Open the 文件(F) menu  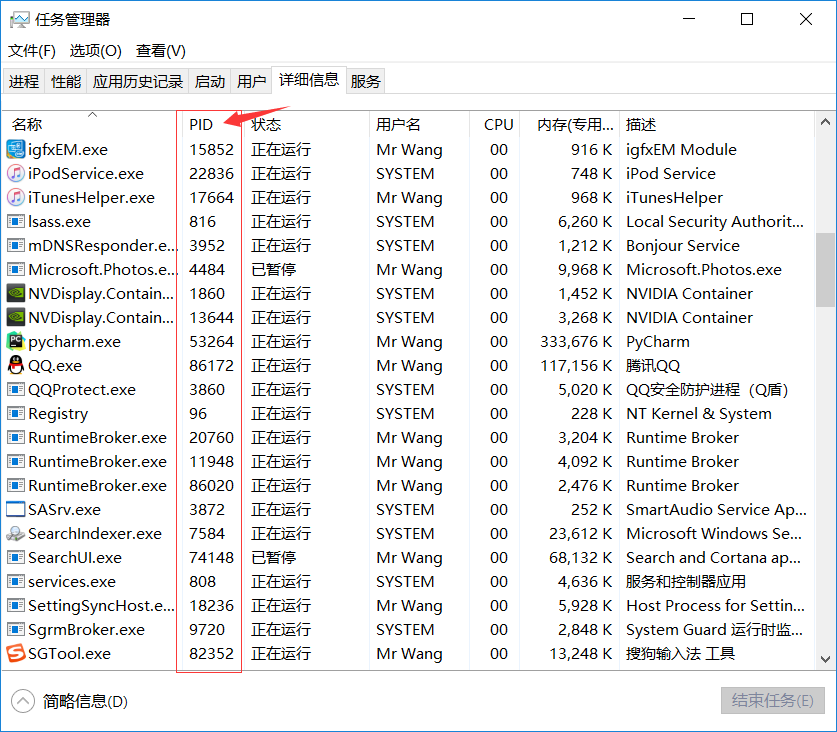[31, 51]
